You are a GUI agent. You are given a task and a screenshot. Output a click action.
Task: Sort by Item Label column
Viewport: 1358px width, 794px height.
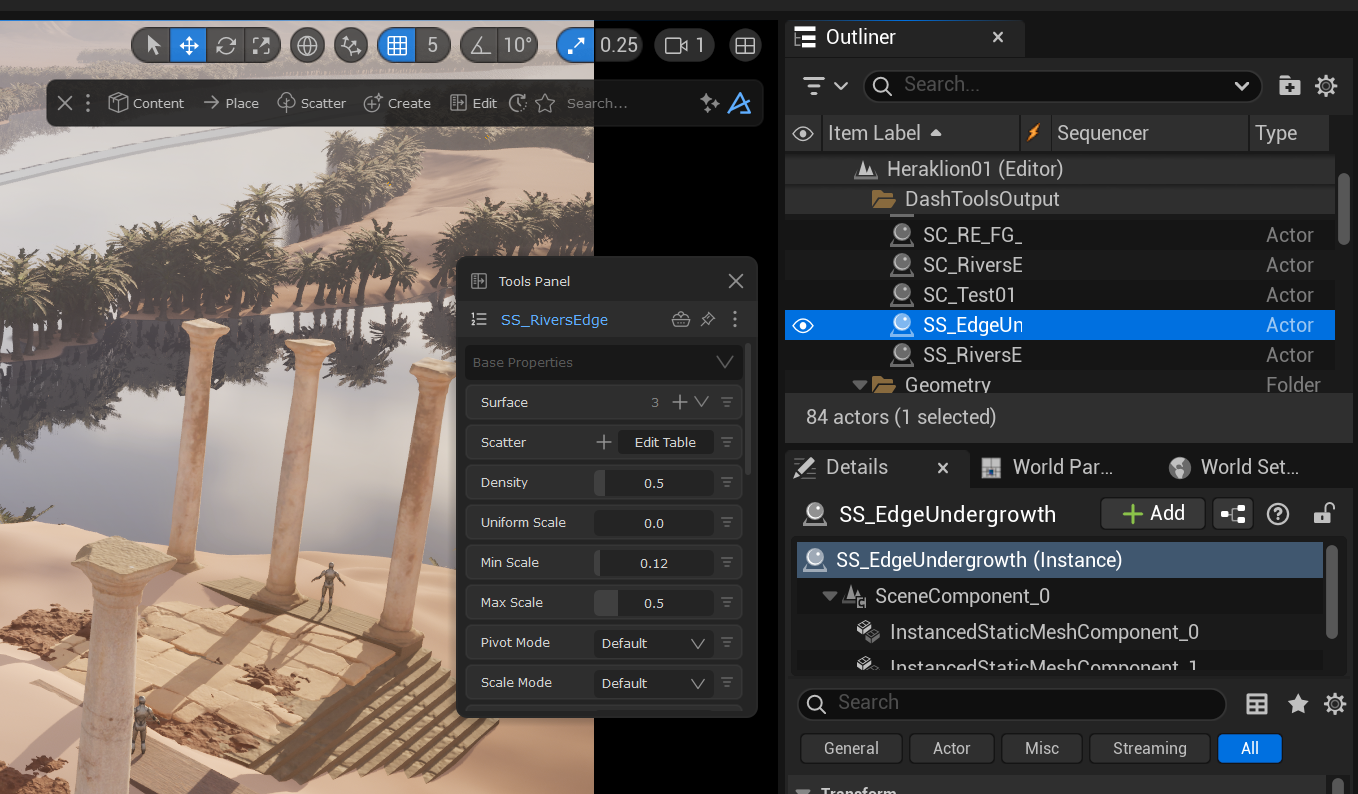point(884,133)
